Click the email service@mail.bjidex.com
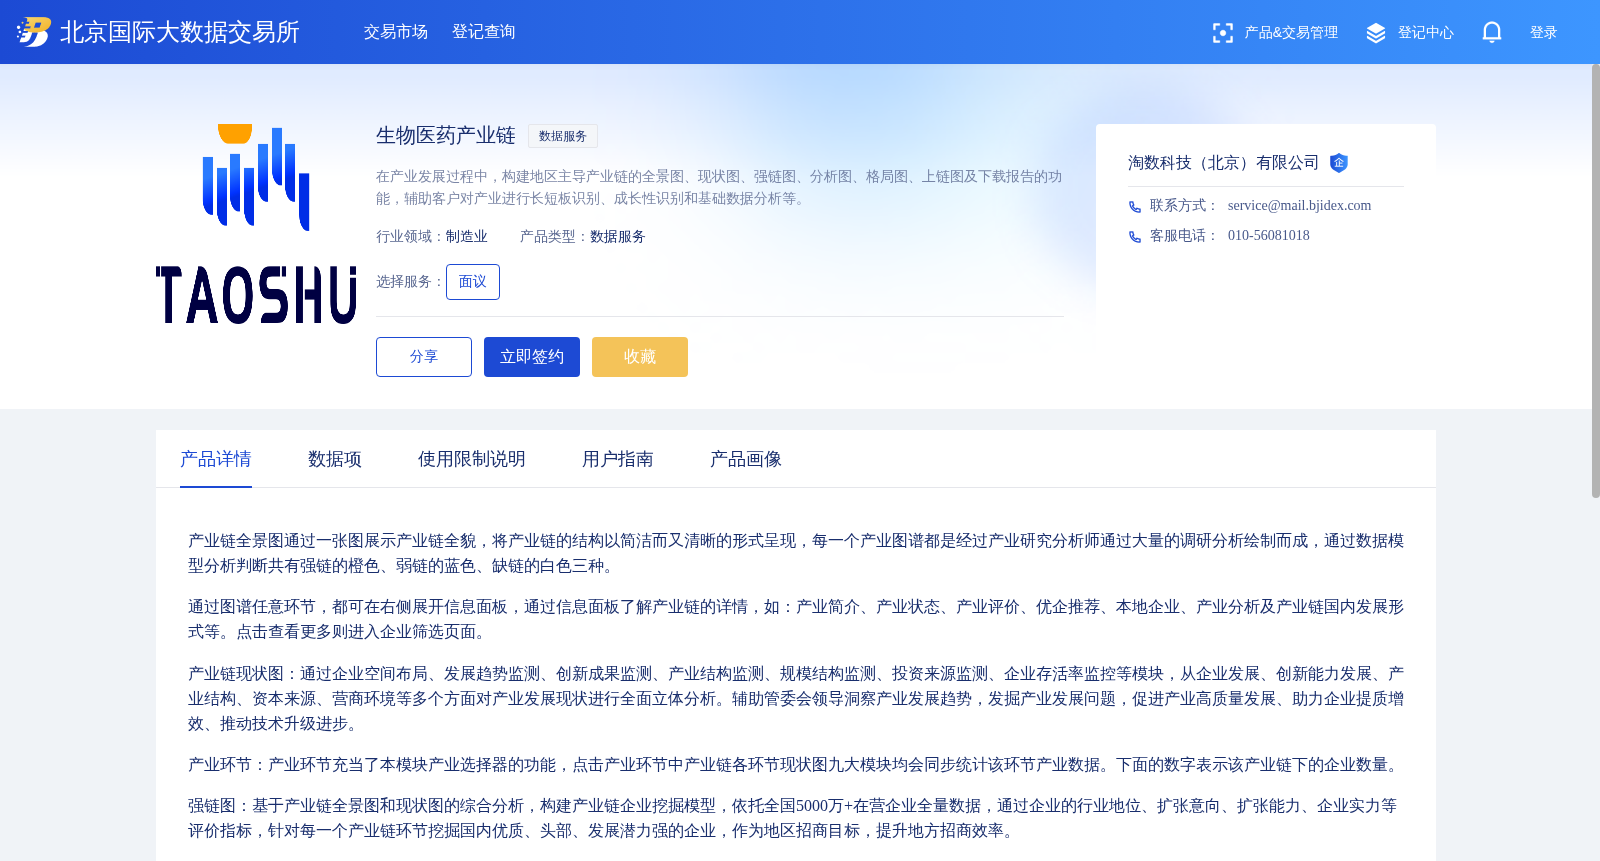 tap(1299, 206)
